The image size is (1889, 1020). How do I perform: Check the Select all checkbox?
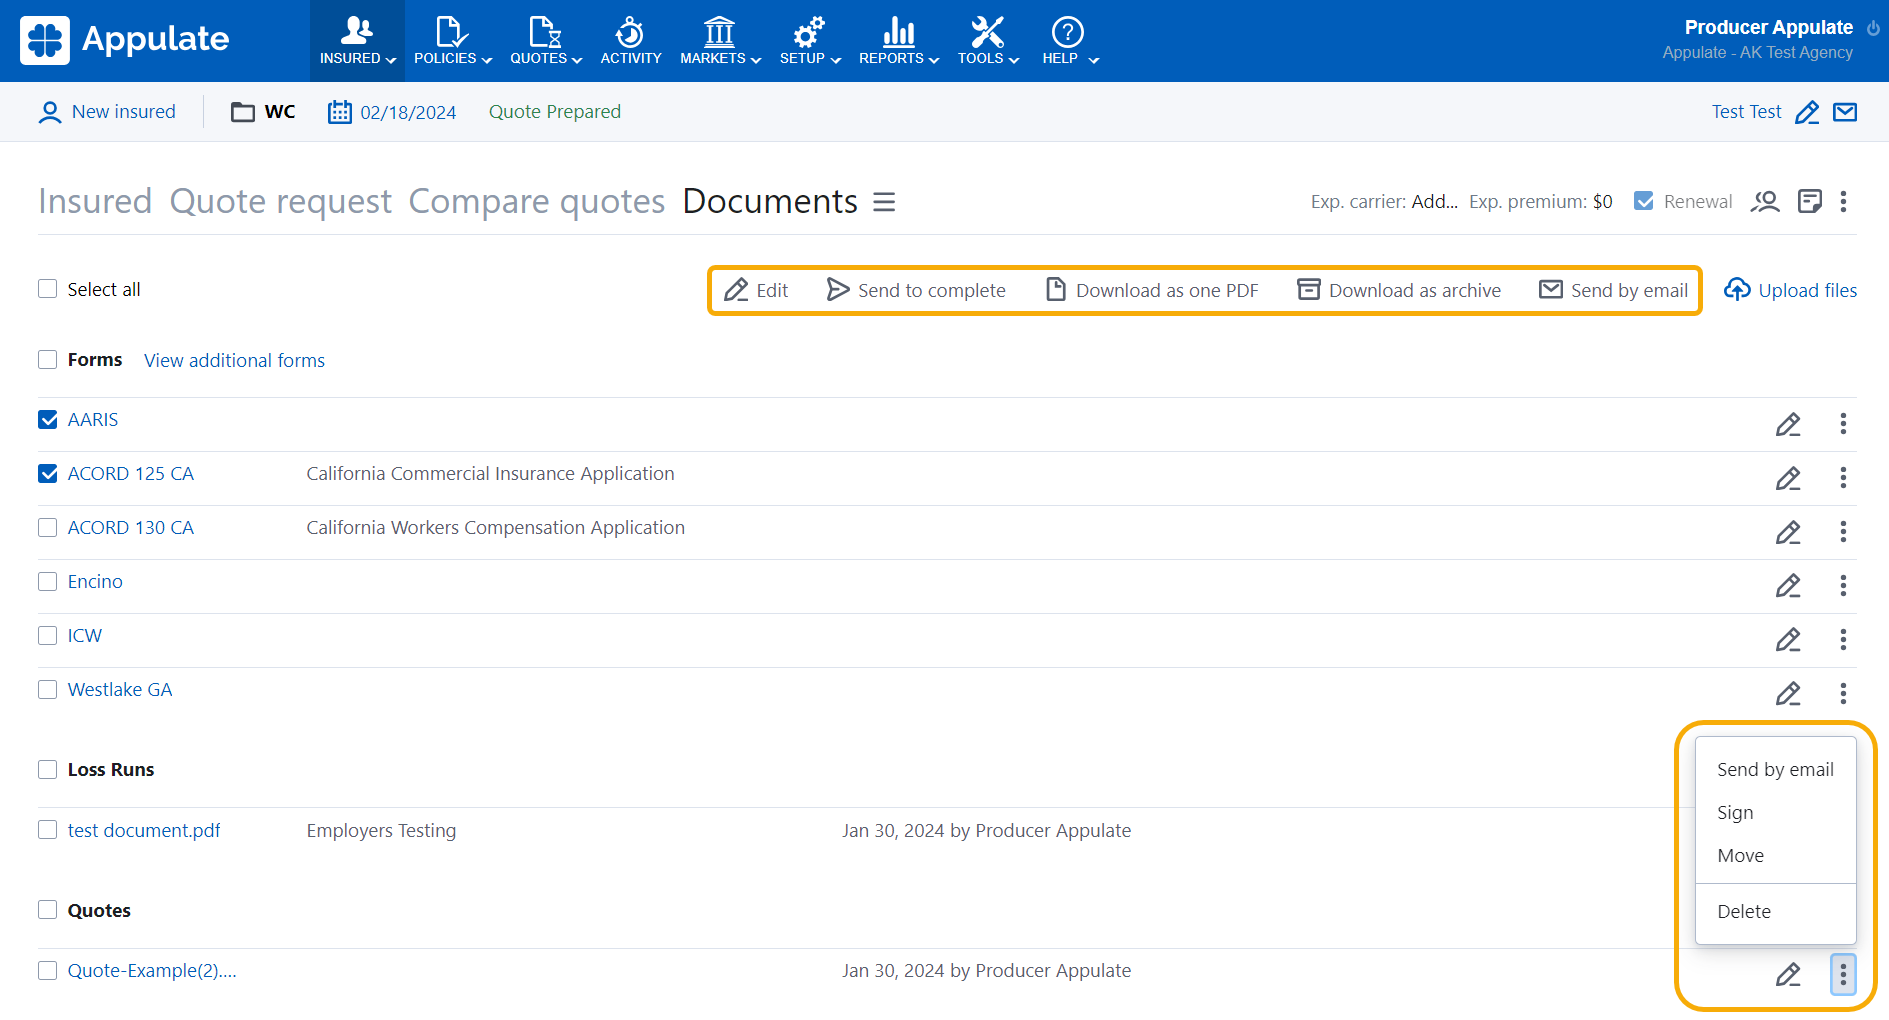[47, 288]
